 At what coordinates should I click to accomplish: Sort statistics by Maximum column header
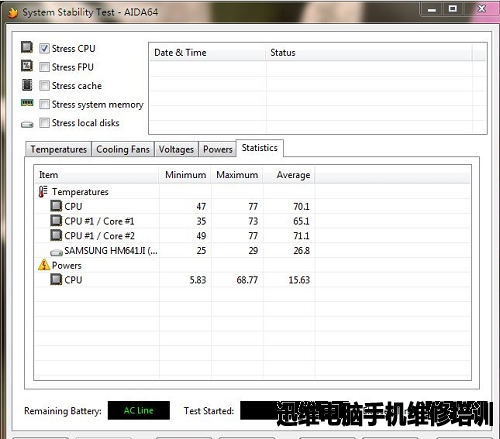pyautogui.click(x=237, y=175)
